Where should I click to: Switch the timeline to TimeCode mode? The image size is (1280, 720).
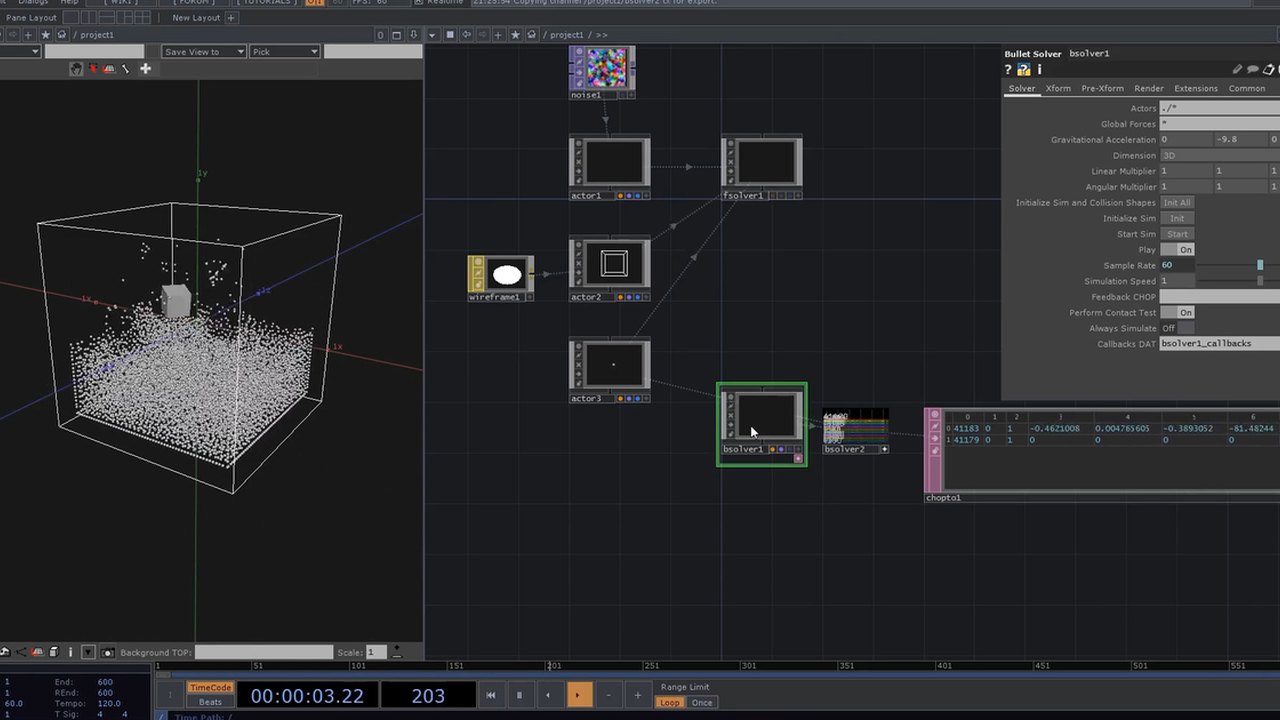point(210,687)
